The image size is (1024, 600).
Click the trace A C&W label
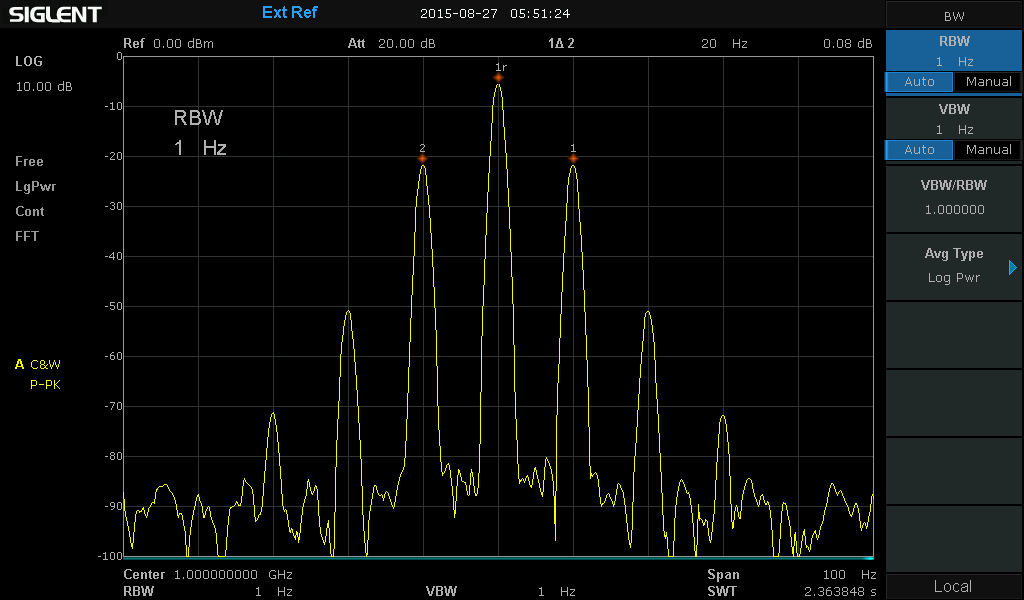pos(38,364)
